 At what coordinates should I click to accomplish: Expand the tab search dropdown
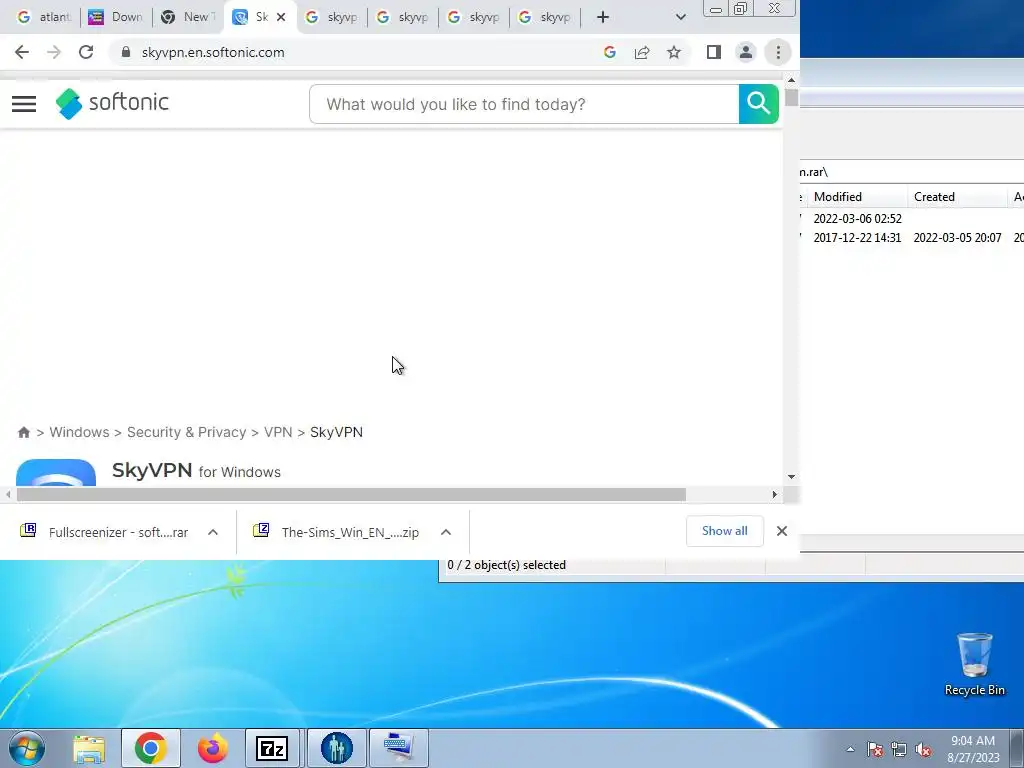pyautogui.click(x=680, y=17)
